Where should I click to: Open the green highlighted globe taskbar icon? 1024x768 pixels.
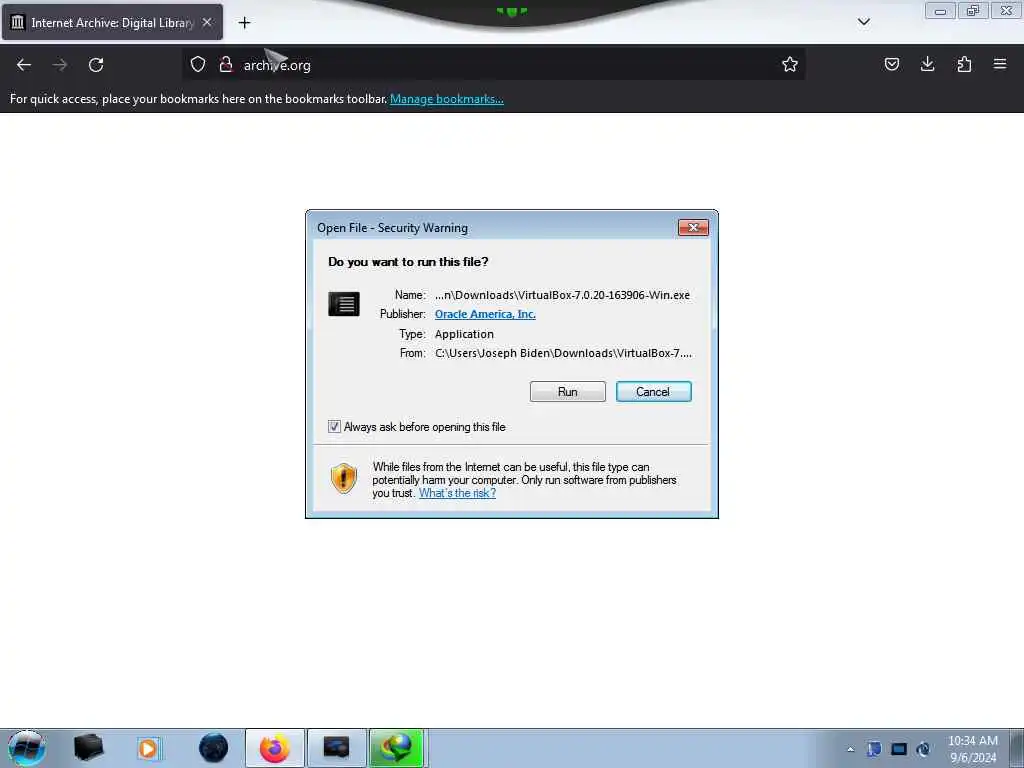point(397,748)
